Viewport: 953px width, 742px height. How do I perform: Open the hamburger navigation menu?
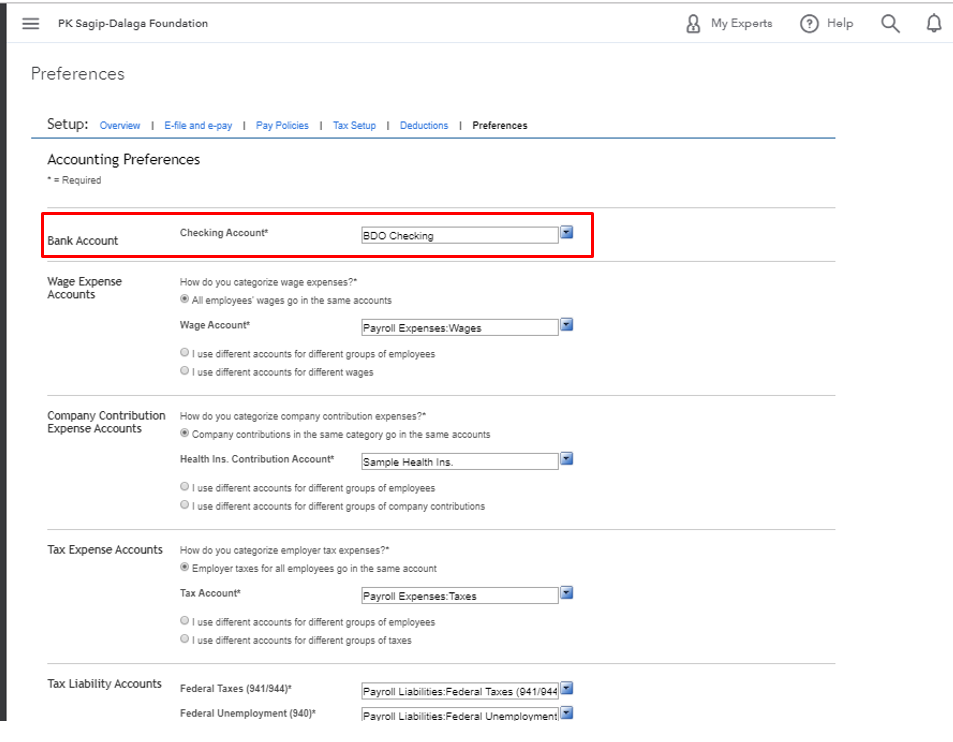[x=31, y=24]
